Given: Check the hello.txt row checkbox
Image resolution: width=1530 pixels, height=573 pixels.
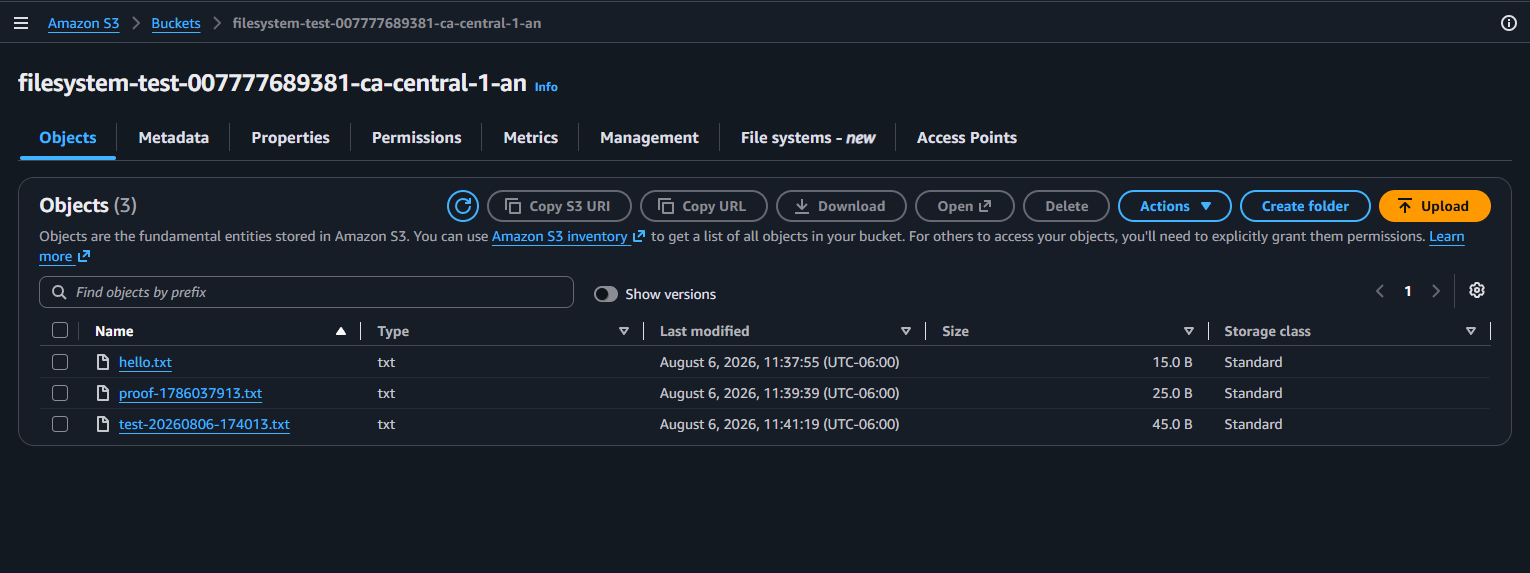Looking at the screenshot, I should click(60, 362).
